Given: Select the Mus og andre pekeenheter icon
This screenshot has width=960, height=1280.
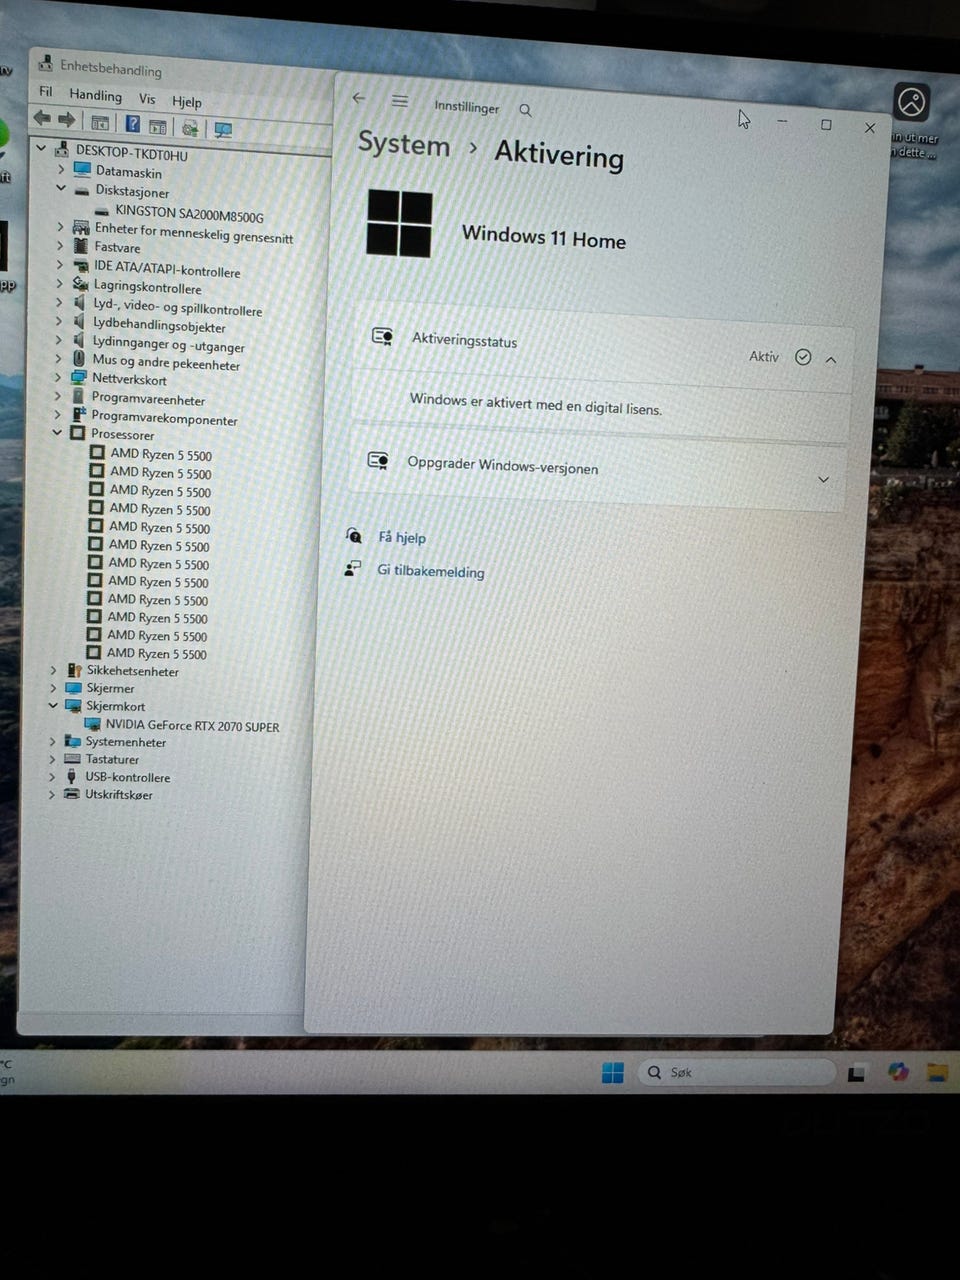Looking at the screenshot, I should click(79, 359).
